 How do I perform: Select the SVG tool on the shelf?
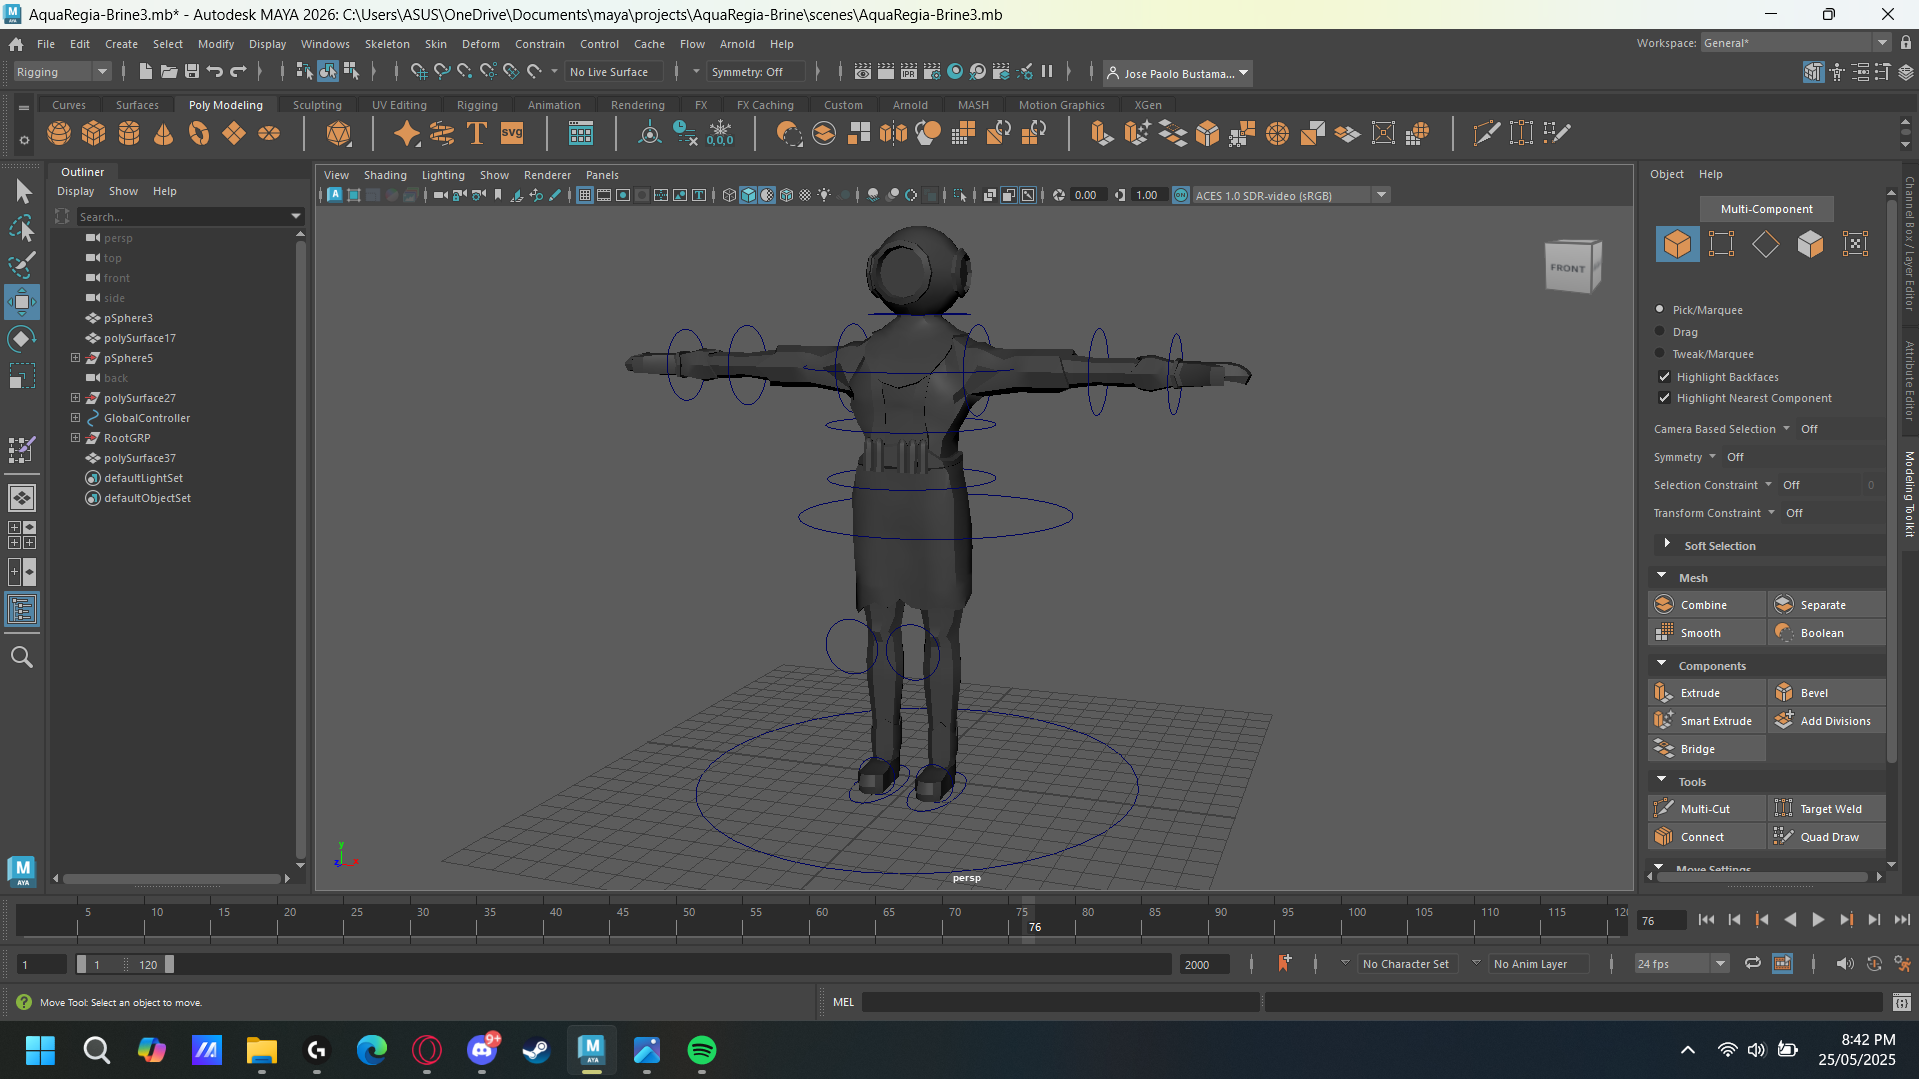click(x=512, y=133)
